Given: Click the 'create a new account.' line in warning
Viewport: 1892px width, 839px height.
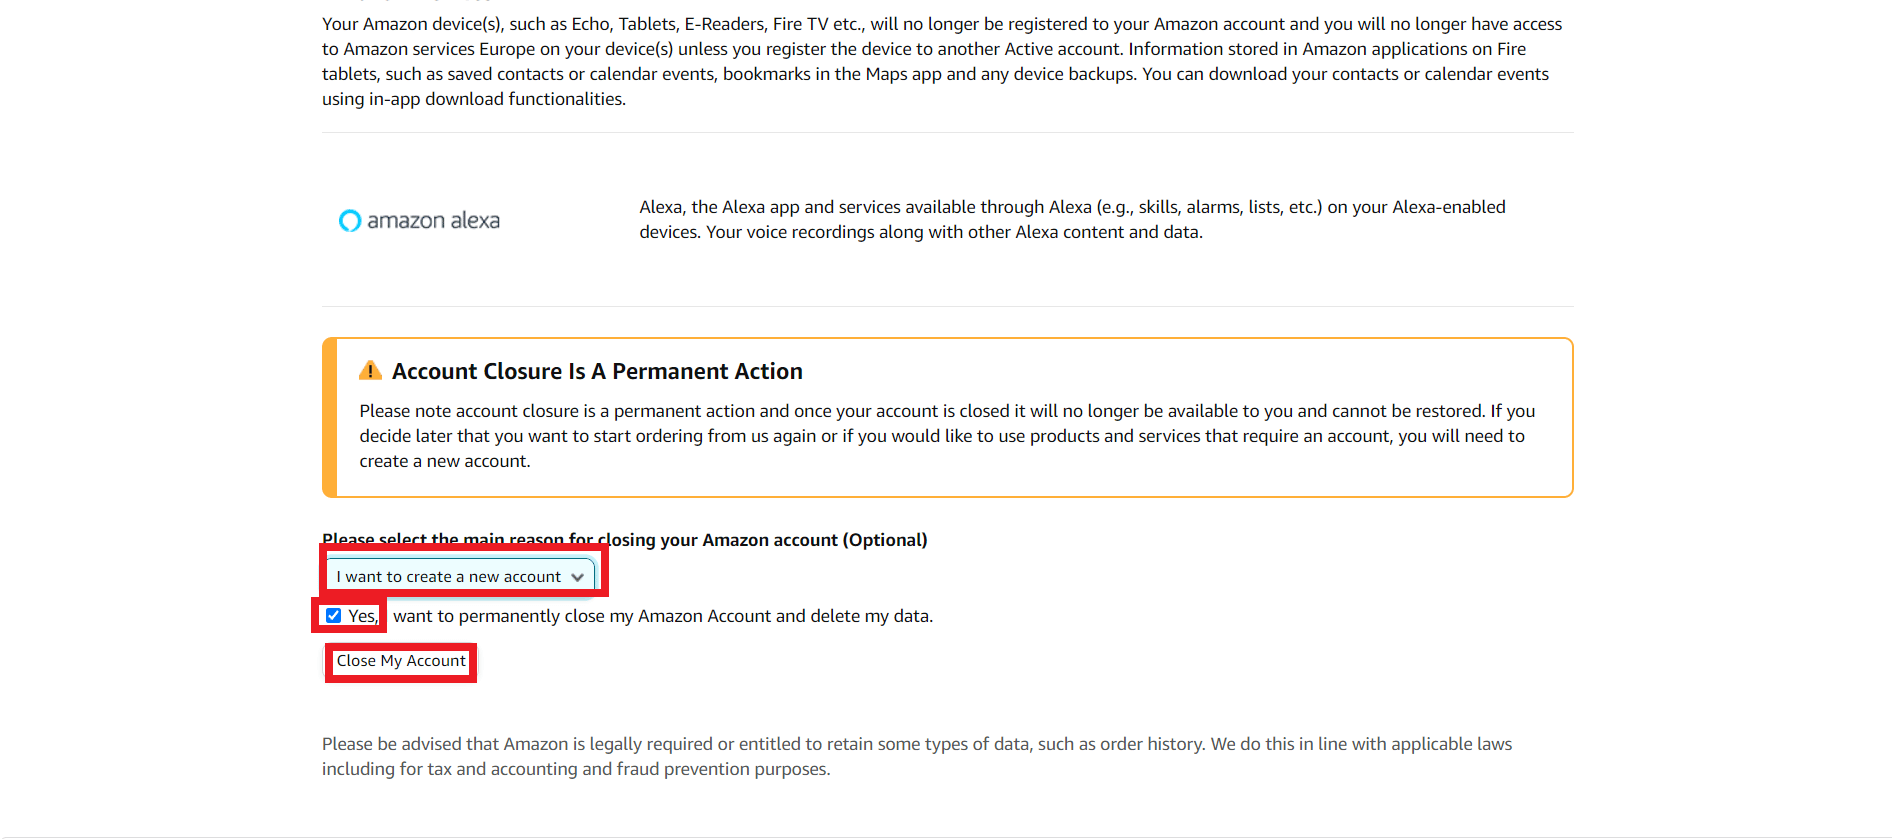Looking at the screenshot, I should pyautogui.click(x=445, y=461).
